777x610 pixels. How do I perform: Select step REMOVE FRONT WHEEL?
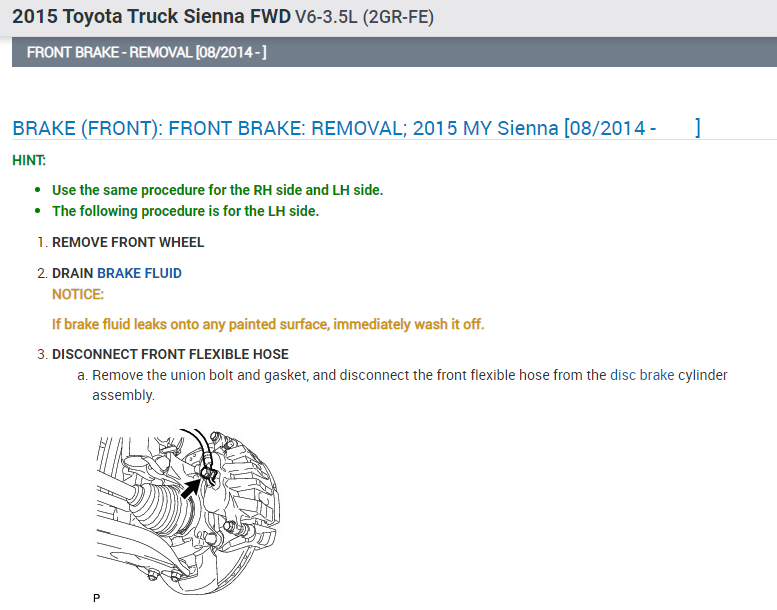(128, 242)
